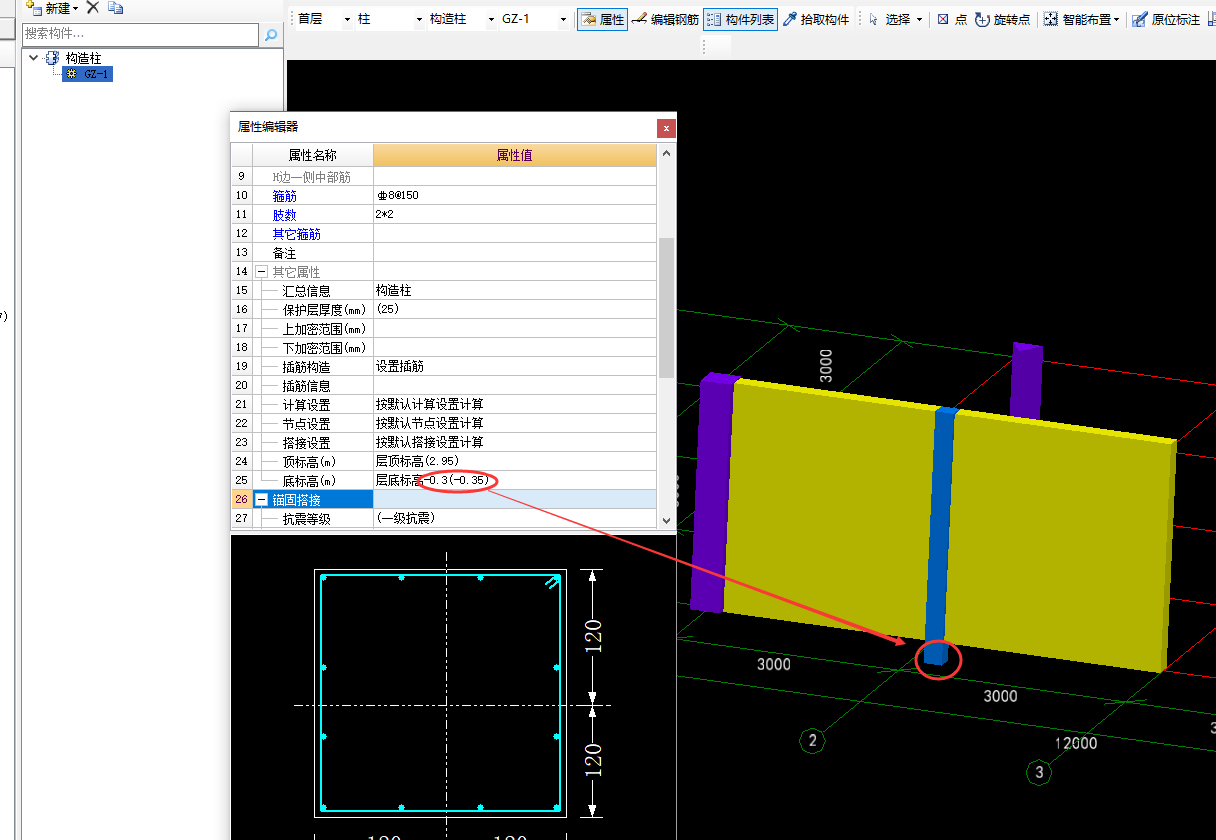The width and height of the screenshot is (1216, 840).
Task: Close the 属性编辑器 panel
Action: 666,128
